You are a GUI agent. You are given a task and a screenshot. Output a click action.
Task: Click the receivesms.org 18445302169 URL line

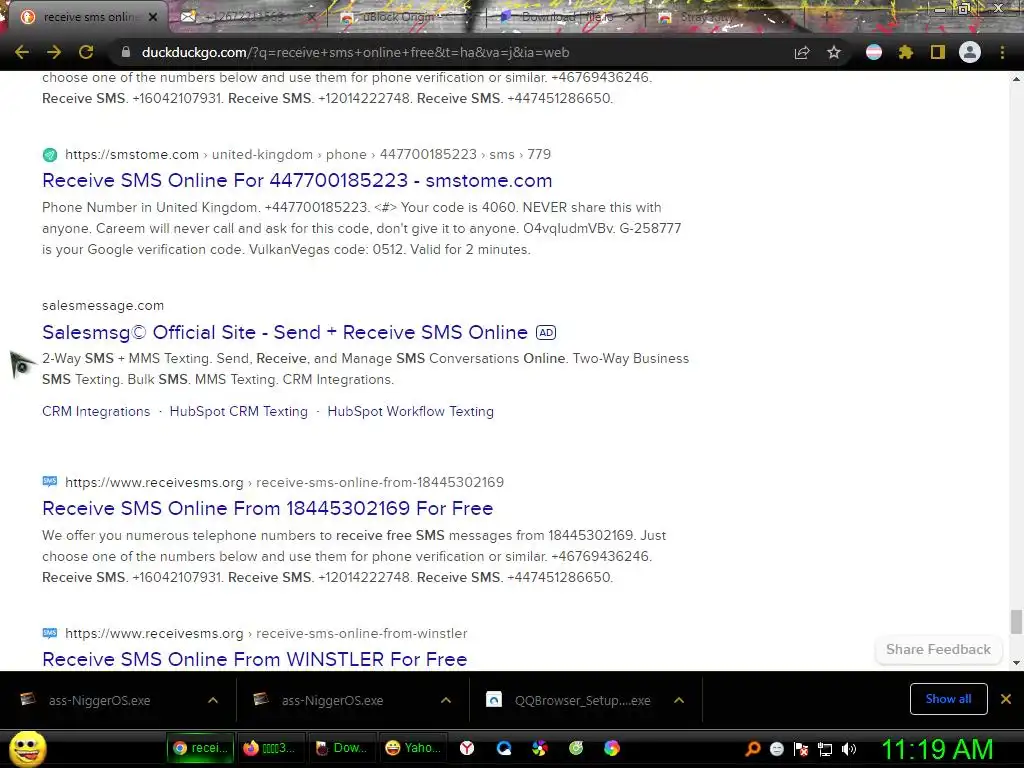tap(285, 482)
